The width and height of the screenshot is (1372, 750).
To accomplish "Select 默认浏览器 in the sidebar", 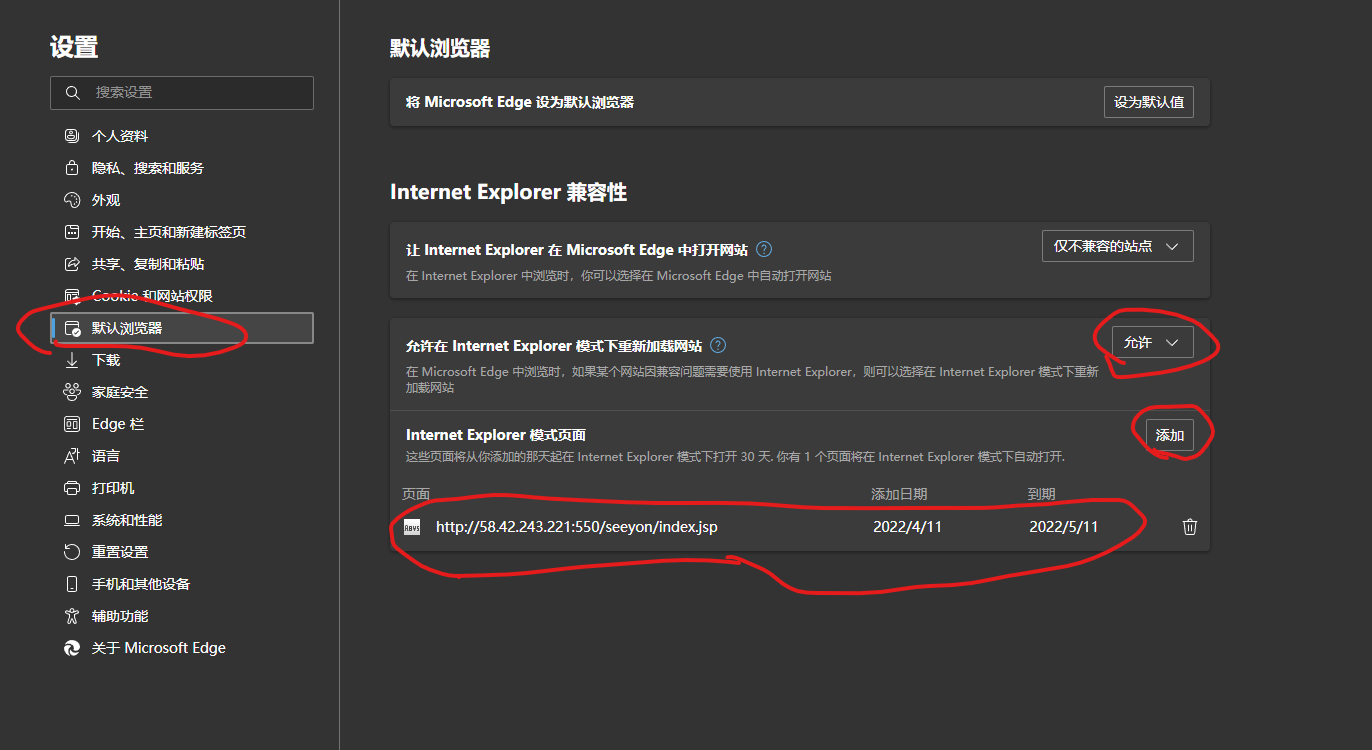I will click(182, 328).
